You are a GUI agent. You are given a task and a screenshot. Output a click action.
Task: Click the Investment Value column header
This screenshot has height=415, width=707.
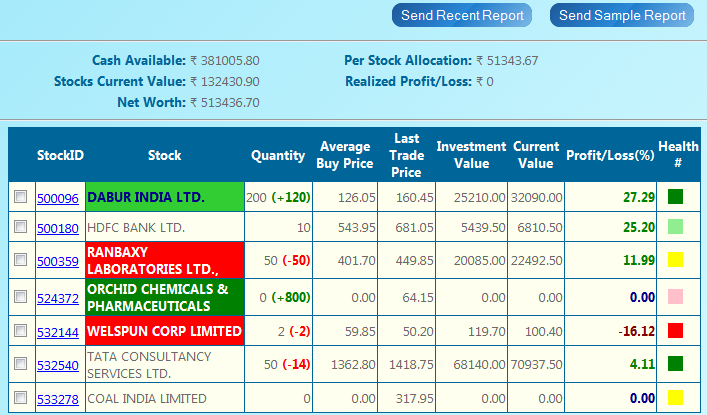pyautogui.click(x=471, y=155)
